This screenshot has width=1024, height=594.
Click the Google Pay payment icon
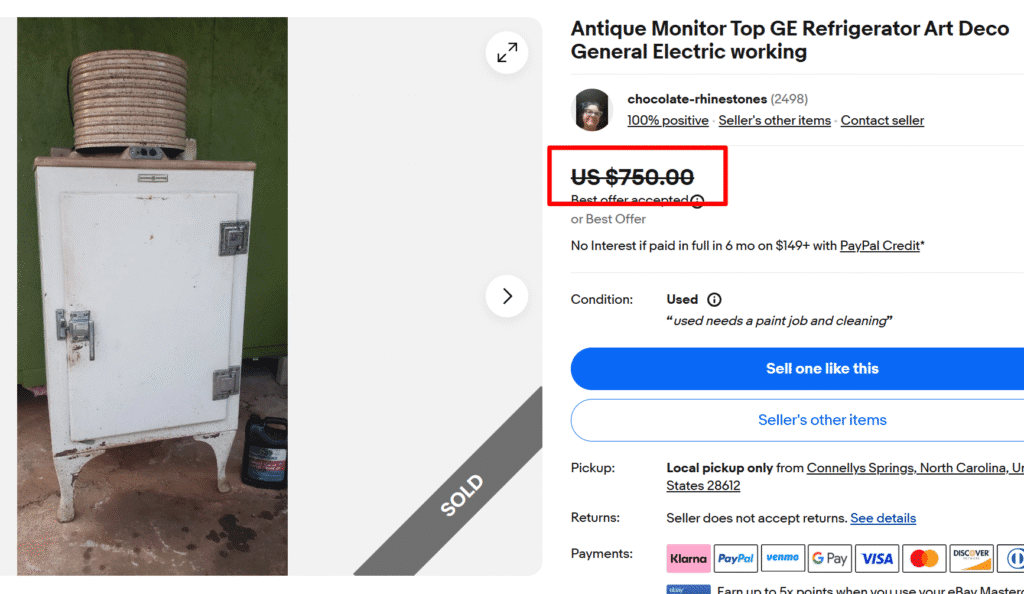tap(830, 558)
